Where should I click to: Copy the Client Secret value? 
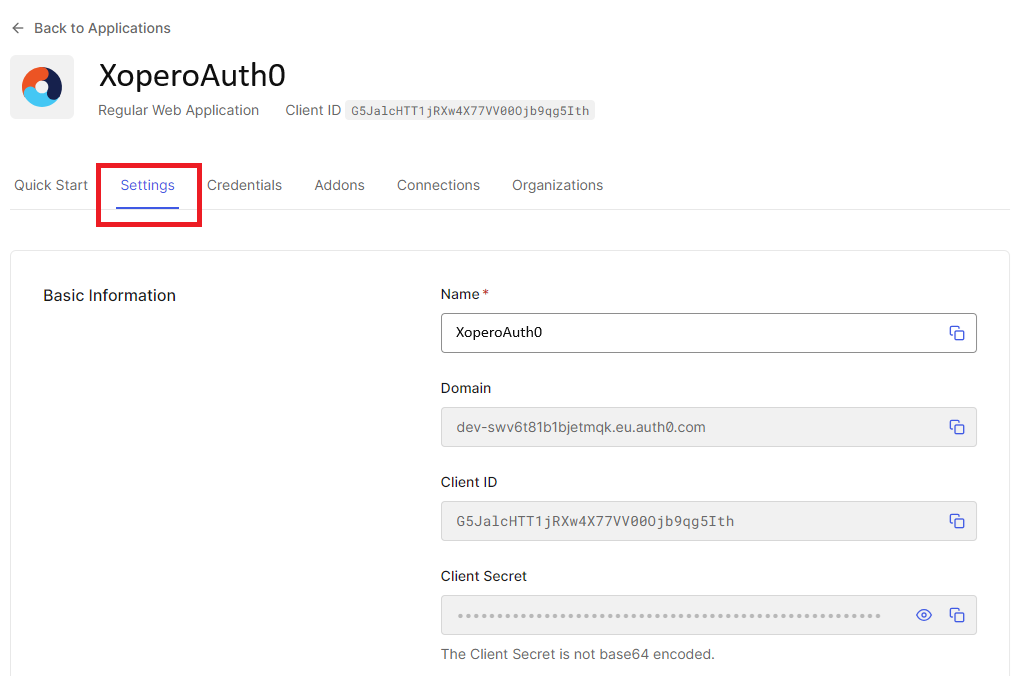[x=956, y=615]
